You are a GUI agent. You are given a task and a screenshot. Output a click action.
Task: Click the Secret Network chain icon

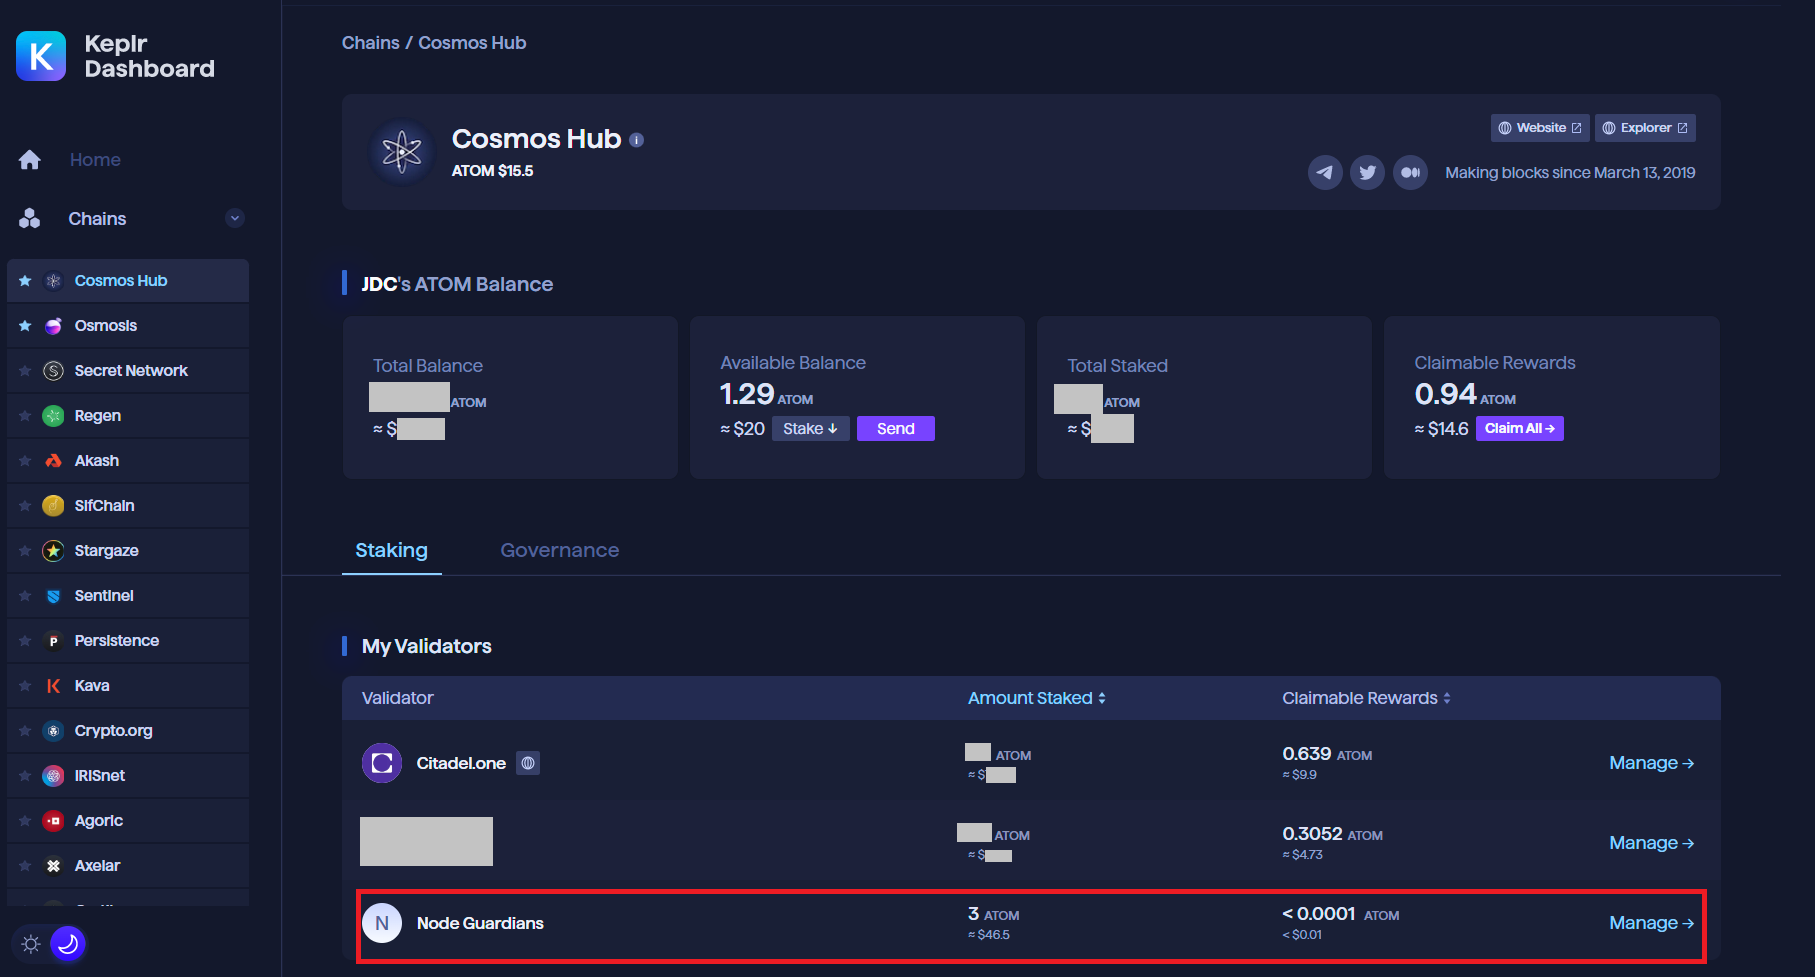click(54, 371)
